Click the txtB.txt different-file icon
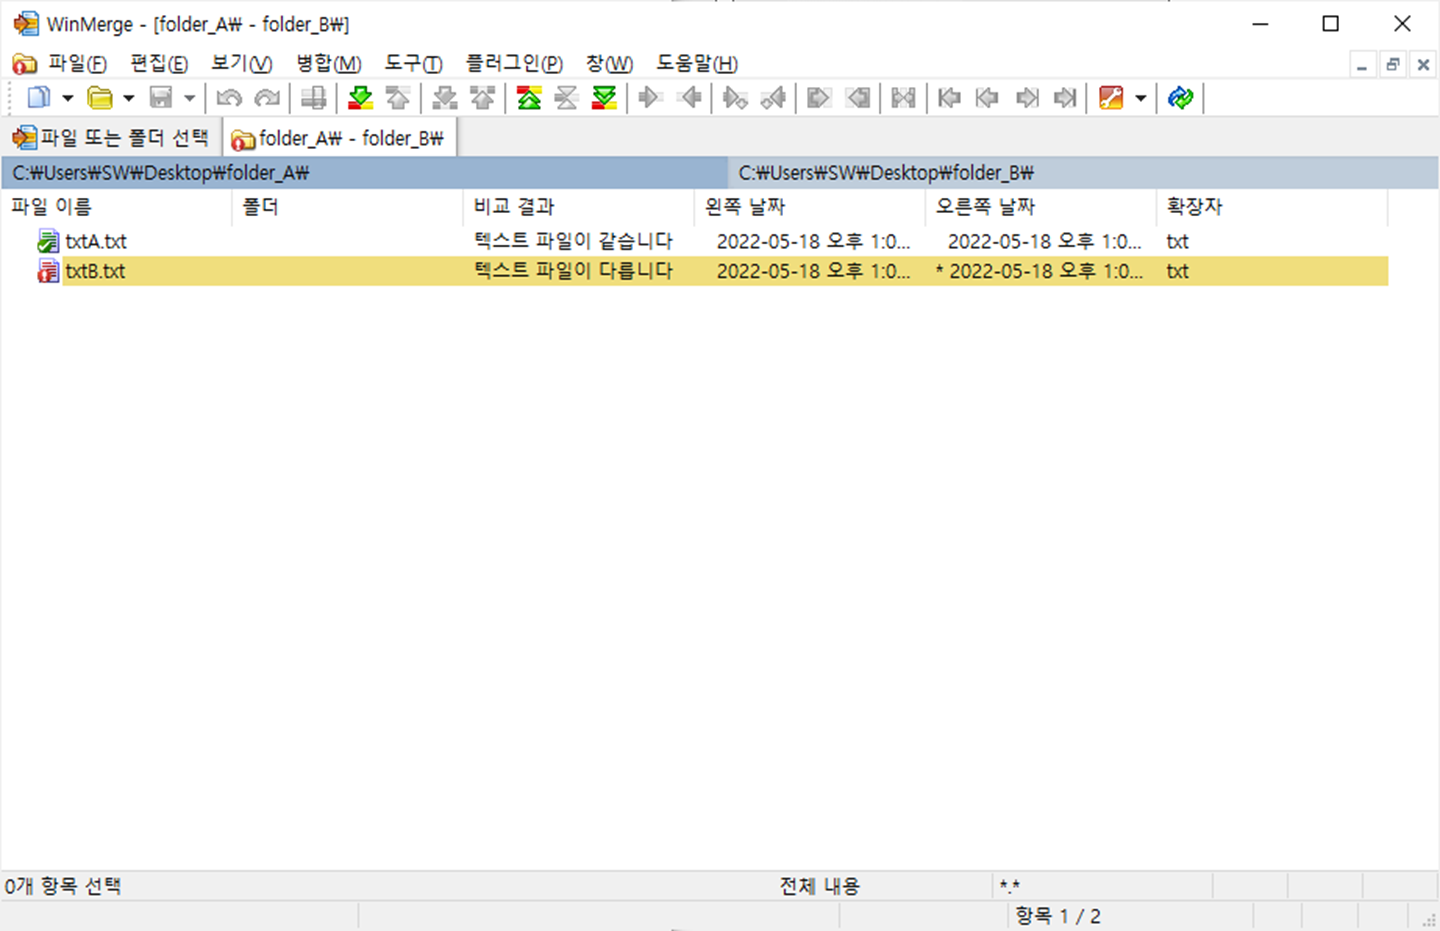 tap(48, 271)
